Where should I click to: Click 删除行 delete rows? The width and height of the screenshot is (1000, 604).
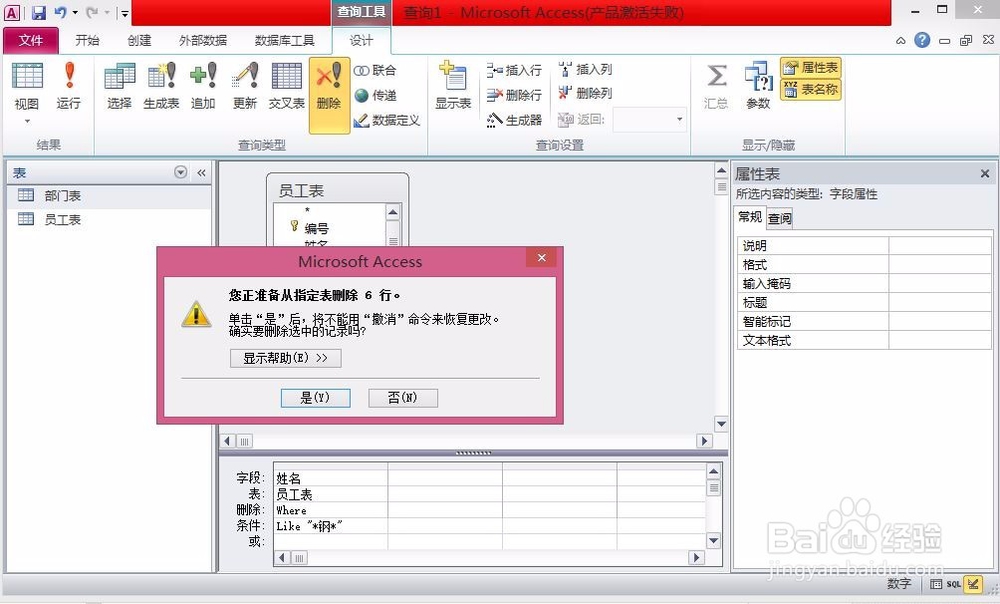point(514,95)
